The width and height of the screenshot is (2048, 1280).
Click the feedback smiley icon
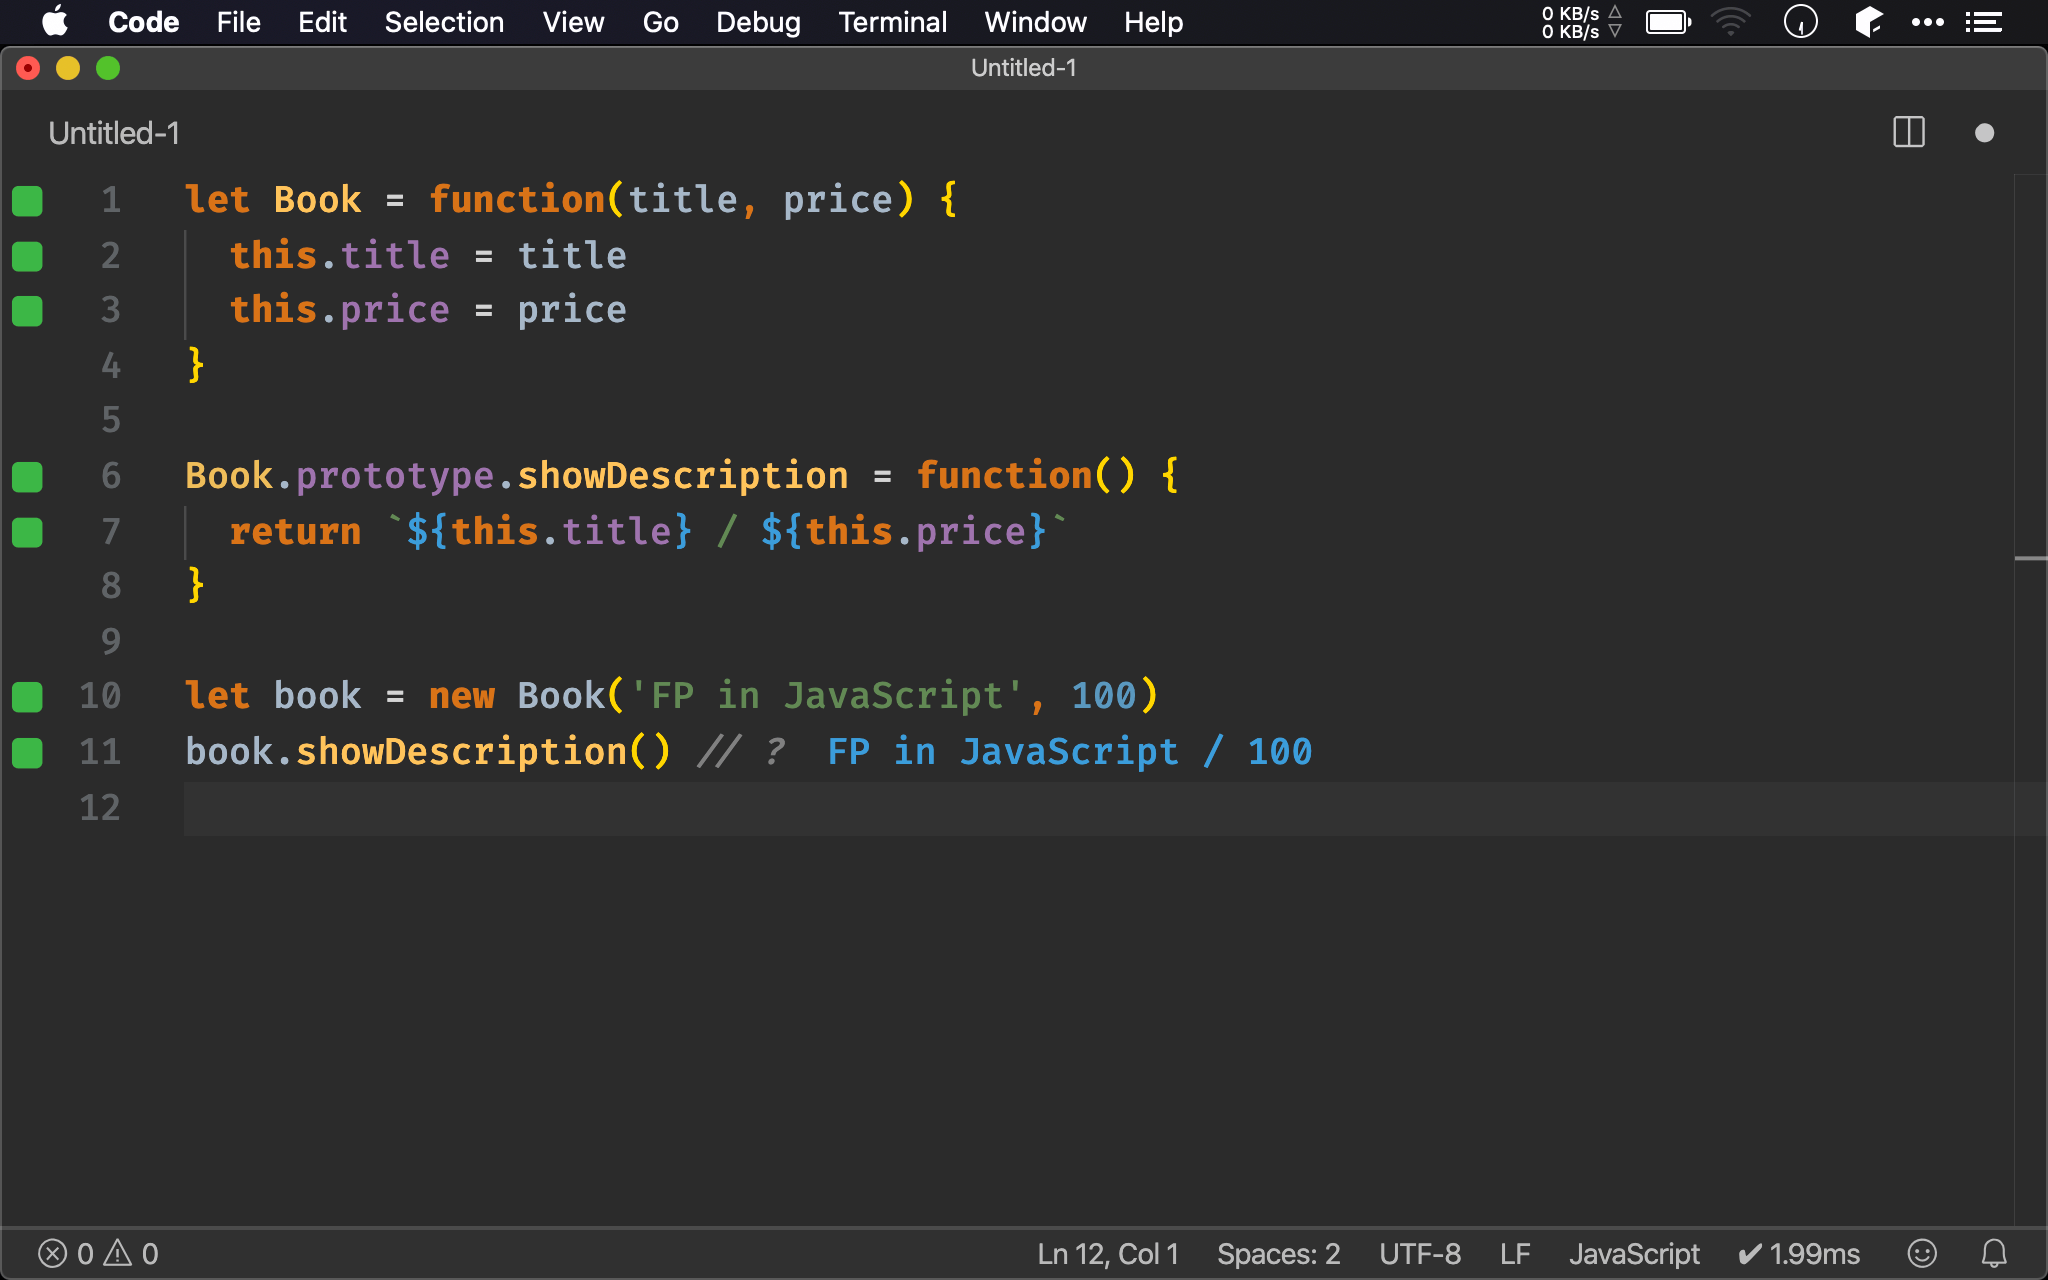point(1921,1253)
